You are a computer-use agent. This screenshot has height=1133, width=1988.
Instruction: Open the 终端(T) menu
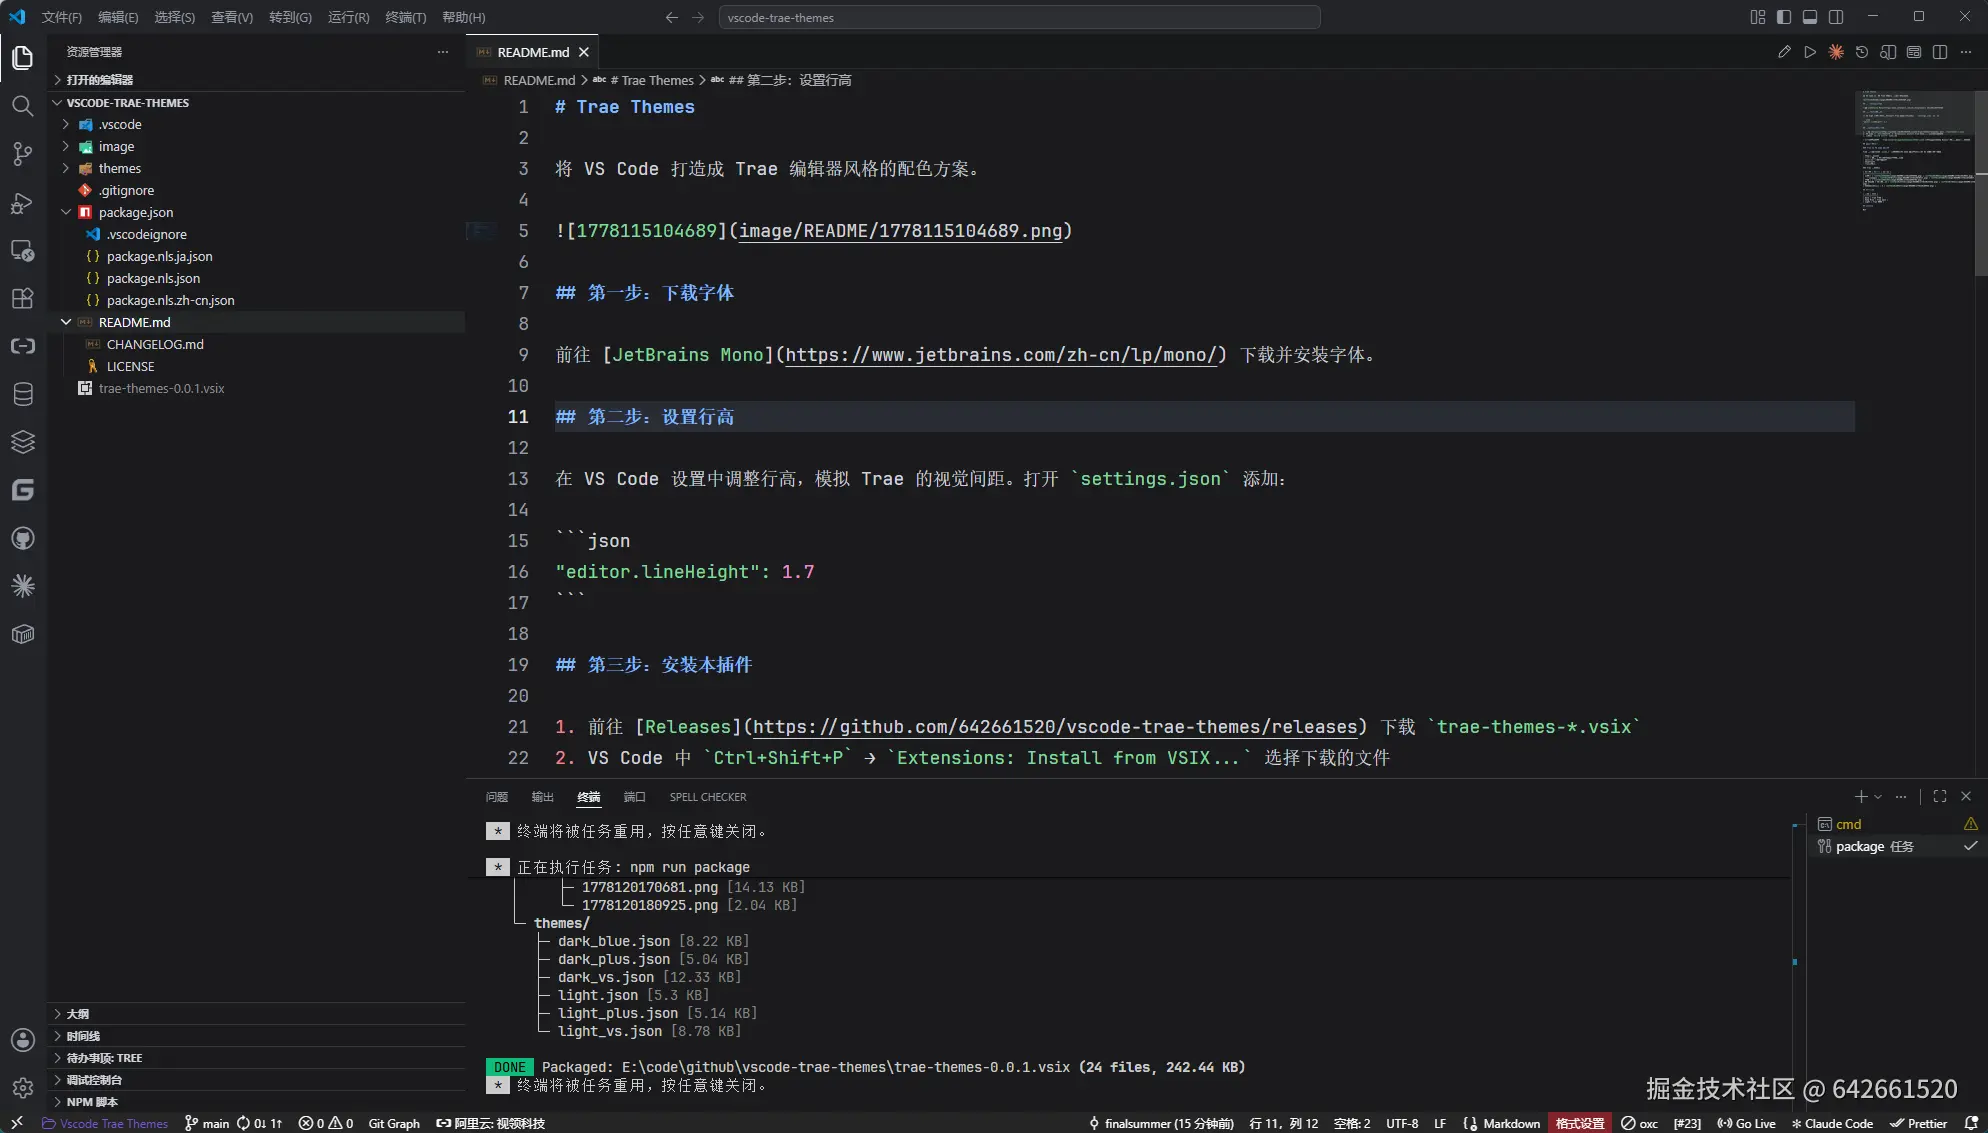pyautogui.click(x=406, y=17)
